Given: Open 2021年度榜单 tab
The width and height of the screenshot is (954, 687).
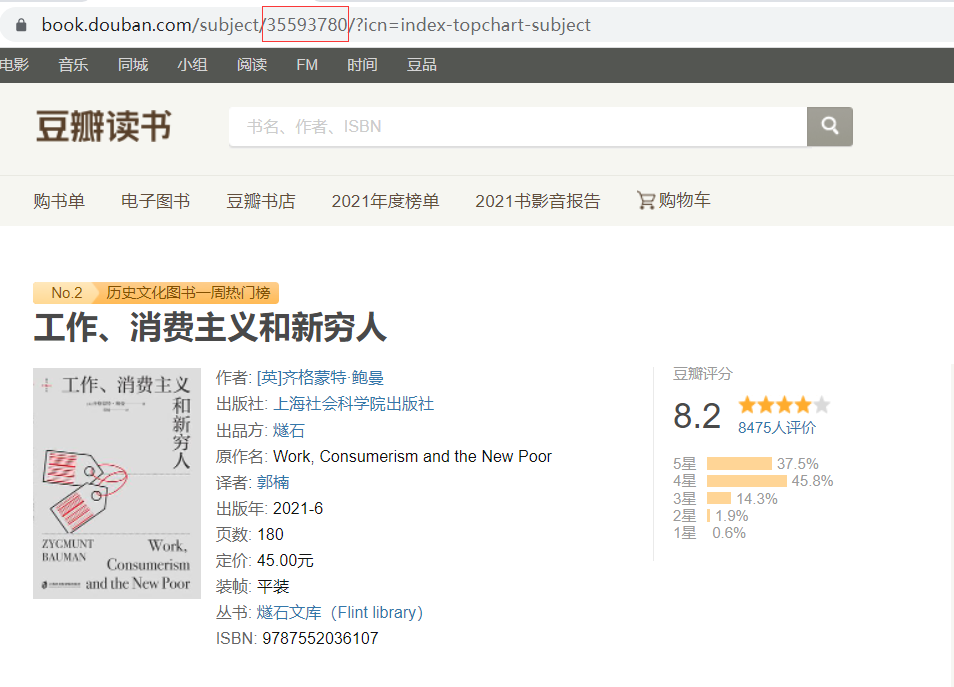Looking at the screenshot, I should tap(385, 201).
